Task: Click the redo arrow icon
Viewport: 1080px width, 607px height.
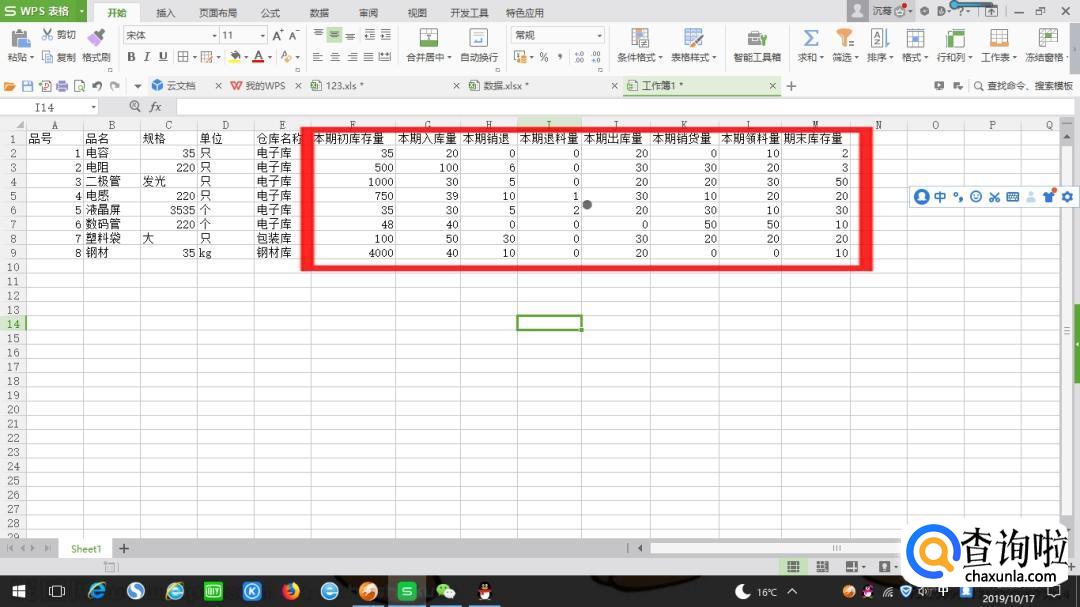Action: 115,86
